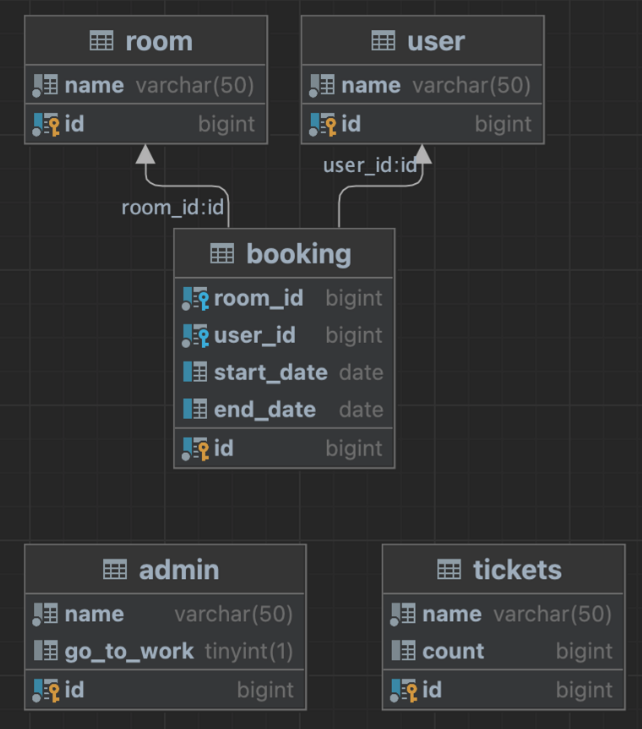Click the date type of end_date
The height and width of the screenshot is (729, 642).
coord(361,410)
